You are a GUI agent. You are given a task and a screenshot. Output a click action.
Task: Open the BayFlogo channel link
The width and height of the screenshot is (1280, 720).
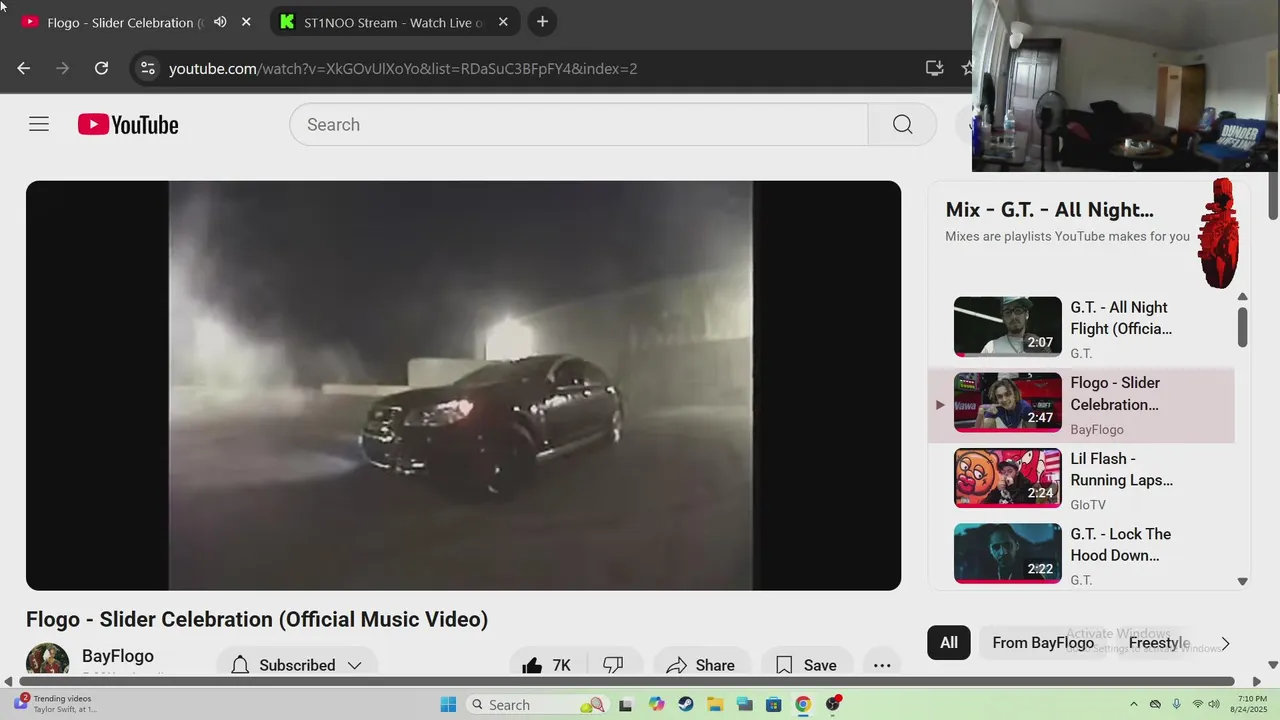(118, 656)
